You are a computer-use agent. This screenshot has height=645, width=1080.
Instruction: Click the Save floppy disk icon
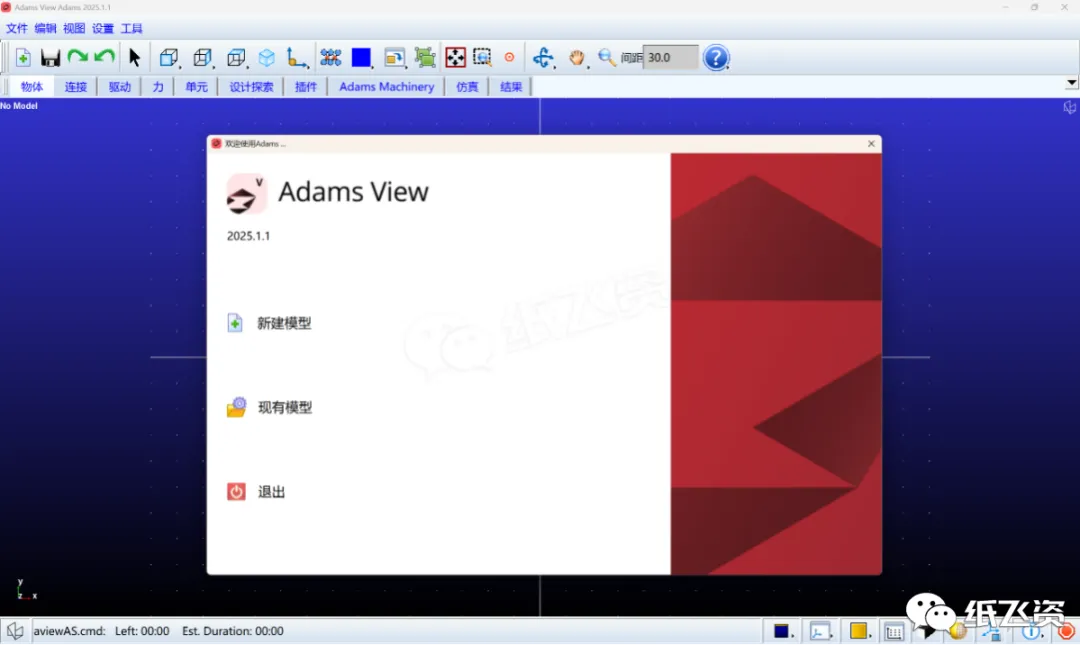pyautogui.click(x=50, y=58)
